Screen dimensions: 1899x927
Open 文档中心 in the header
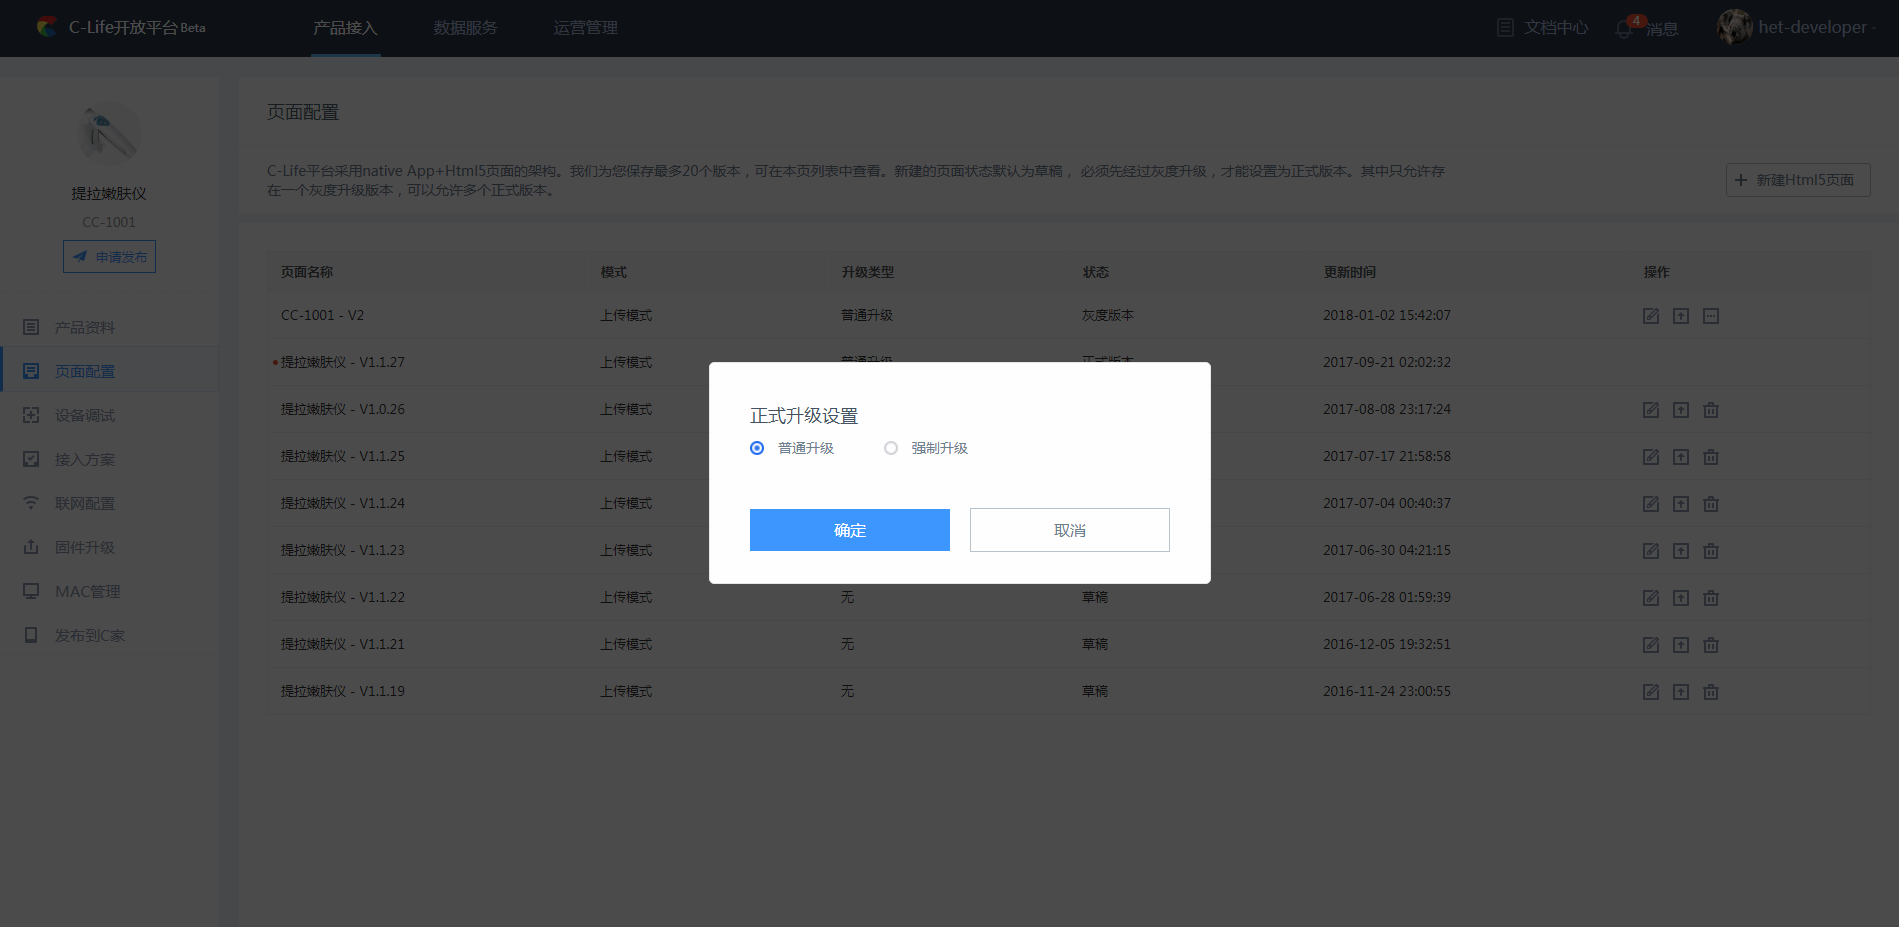(1542, 28)
